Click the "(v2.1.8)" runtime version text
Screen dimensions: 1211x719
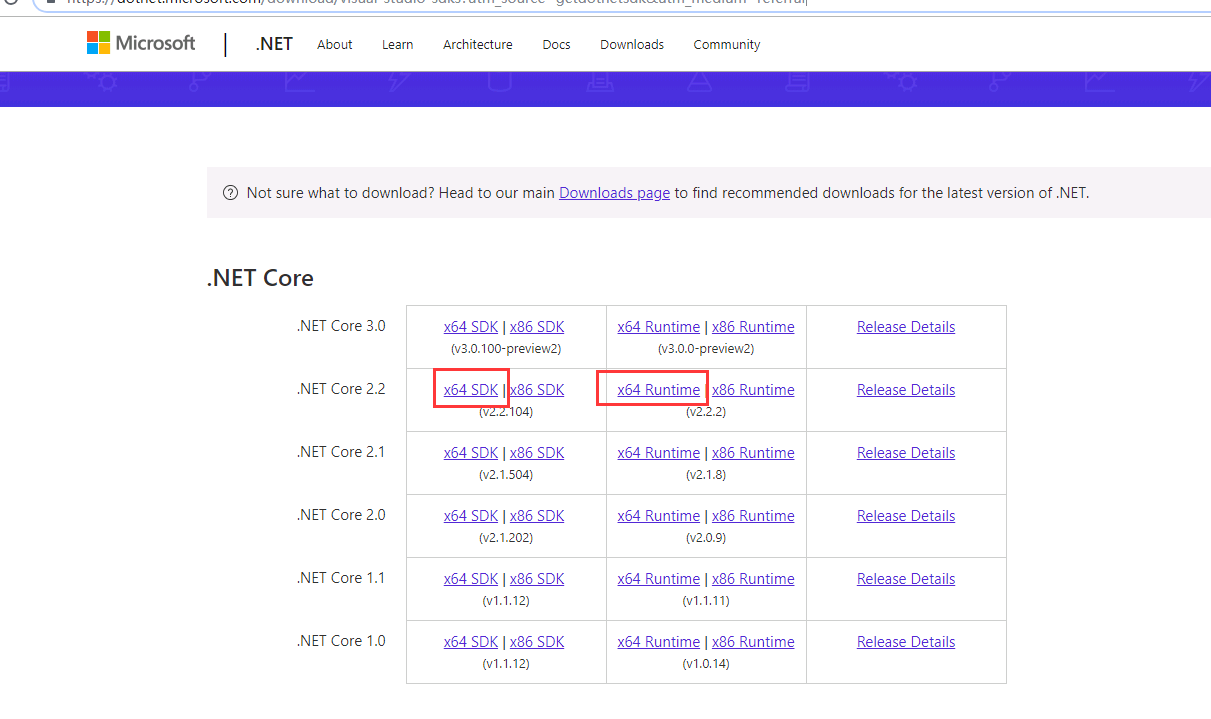point(706,475)
